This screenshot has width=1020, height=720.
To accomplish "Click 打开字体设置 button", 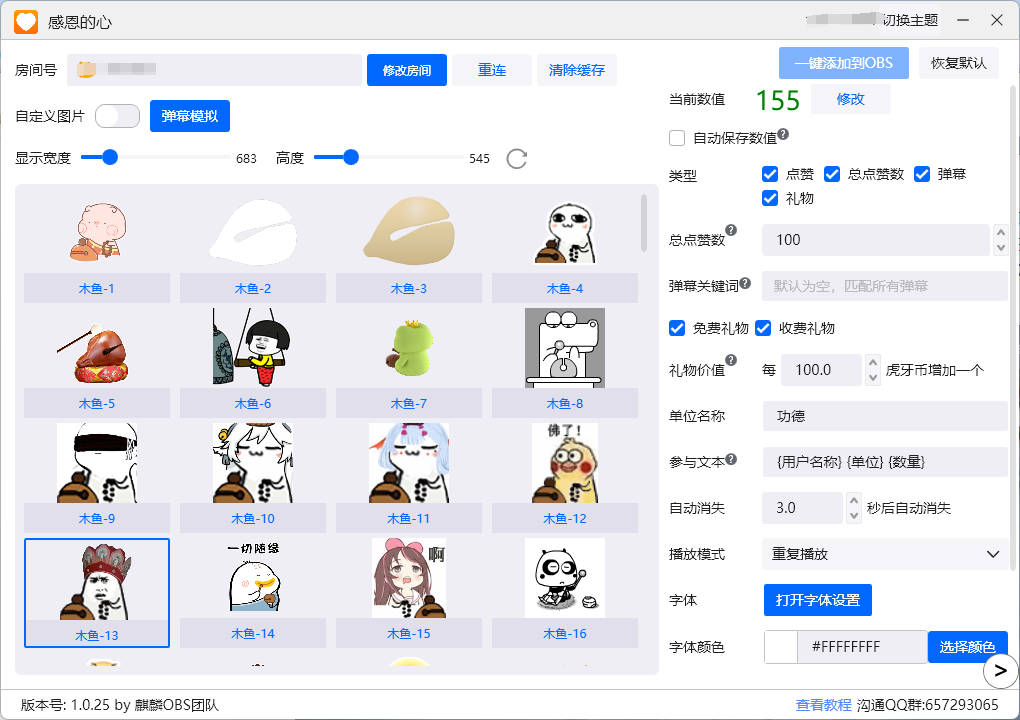I will click(818, 600).
